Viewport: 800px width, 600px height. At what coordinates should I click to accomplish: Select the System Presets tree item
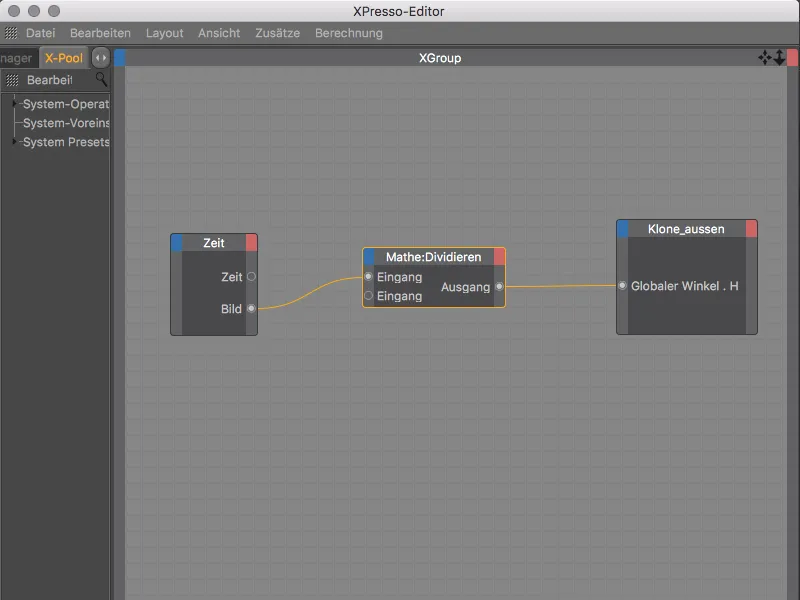point(66,142)
